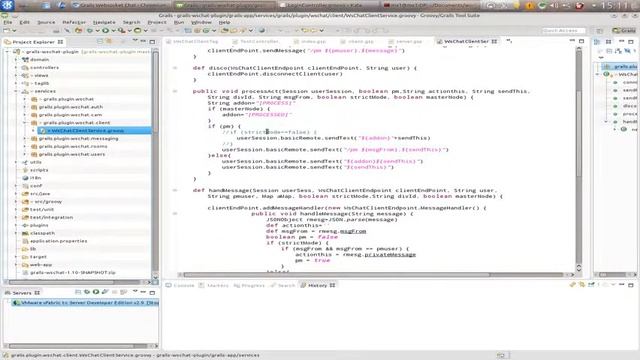Expand grails.plugin.wschat.cam package
The image size is (640, 360).
pyautogui.click(x=25, y=115)
